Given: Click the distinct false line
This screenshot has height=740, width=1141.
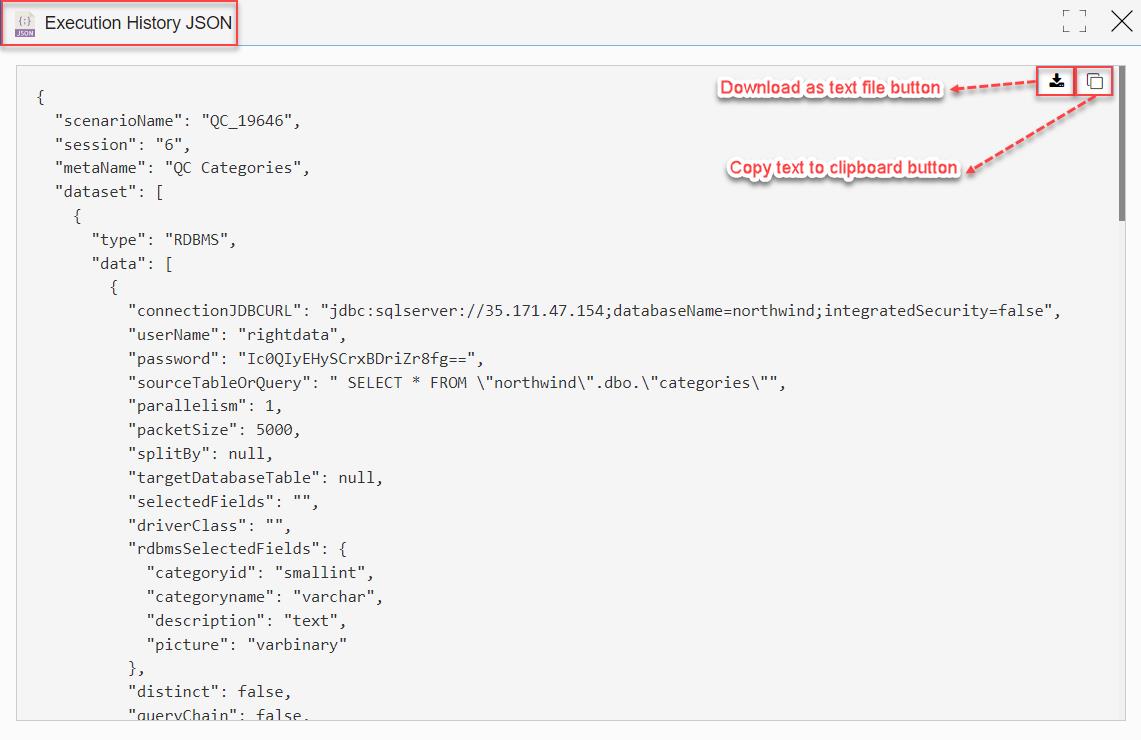Looking at the screenshot, I should (x=210, y=692).
